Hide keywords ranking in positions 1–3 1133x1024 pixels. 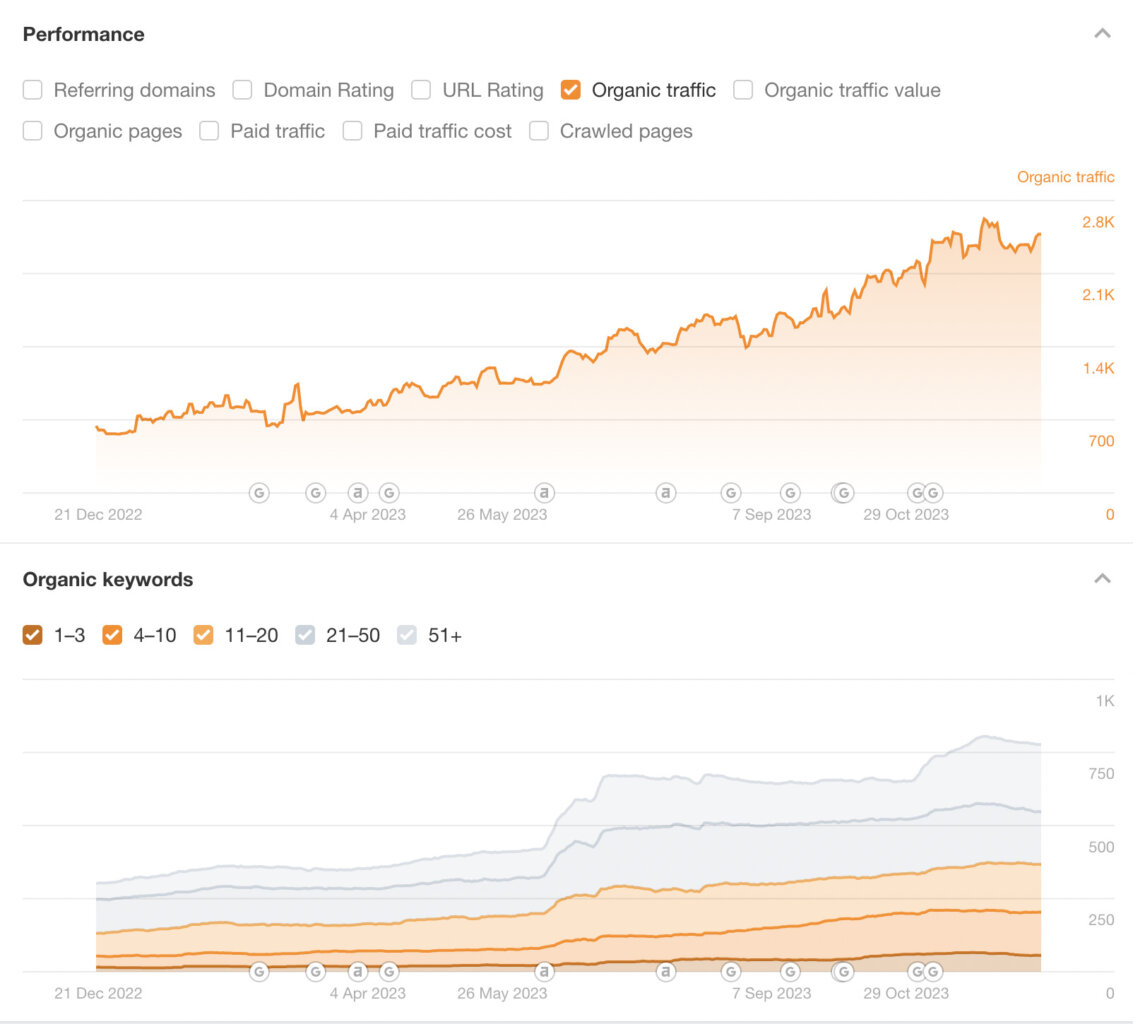point(33,635)
